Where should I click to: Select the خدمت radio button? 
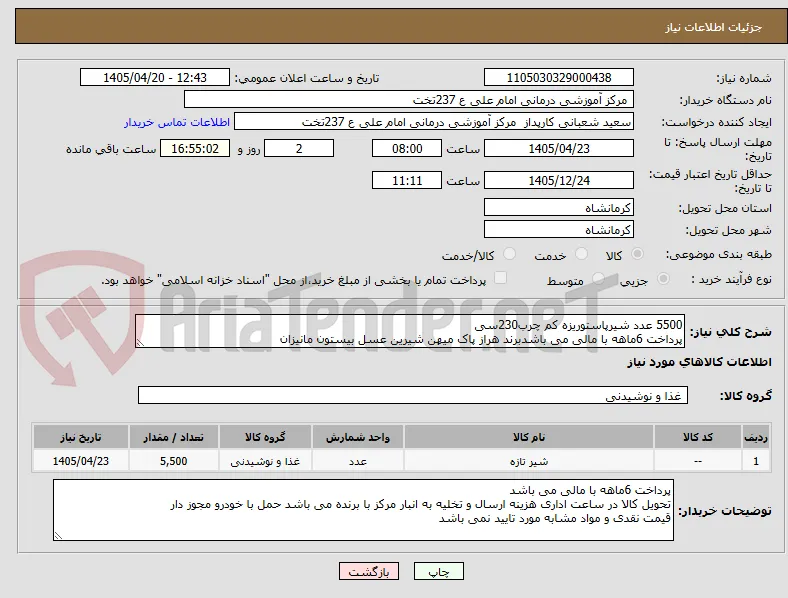(581, 254)
